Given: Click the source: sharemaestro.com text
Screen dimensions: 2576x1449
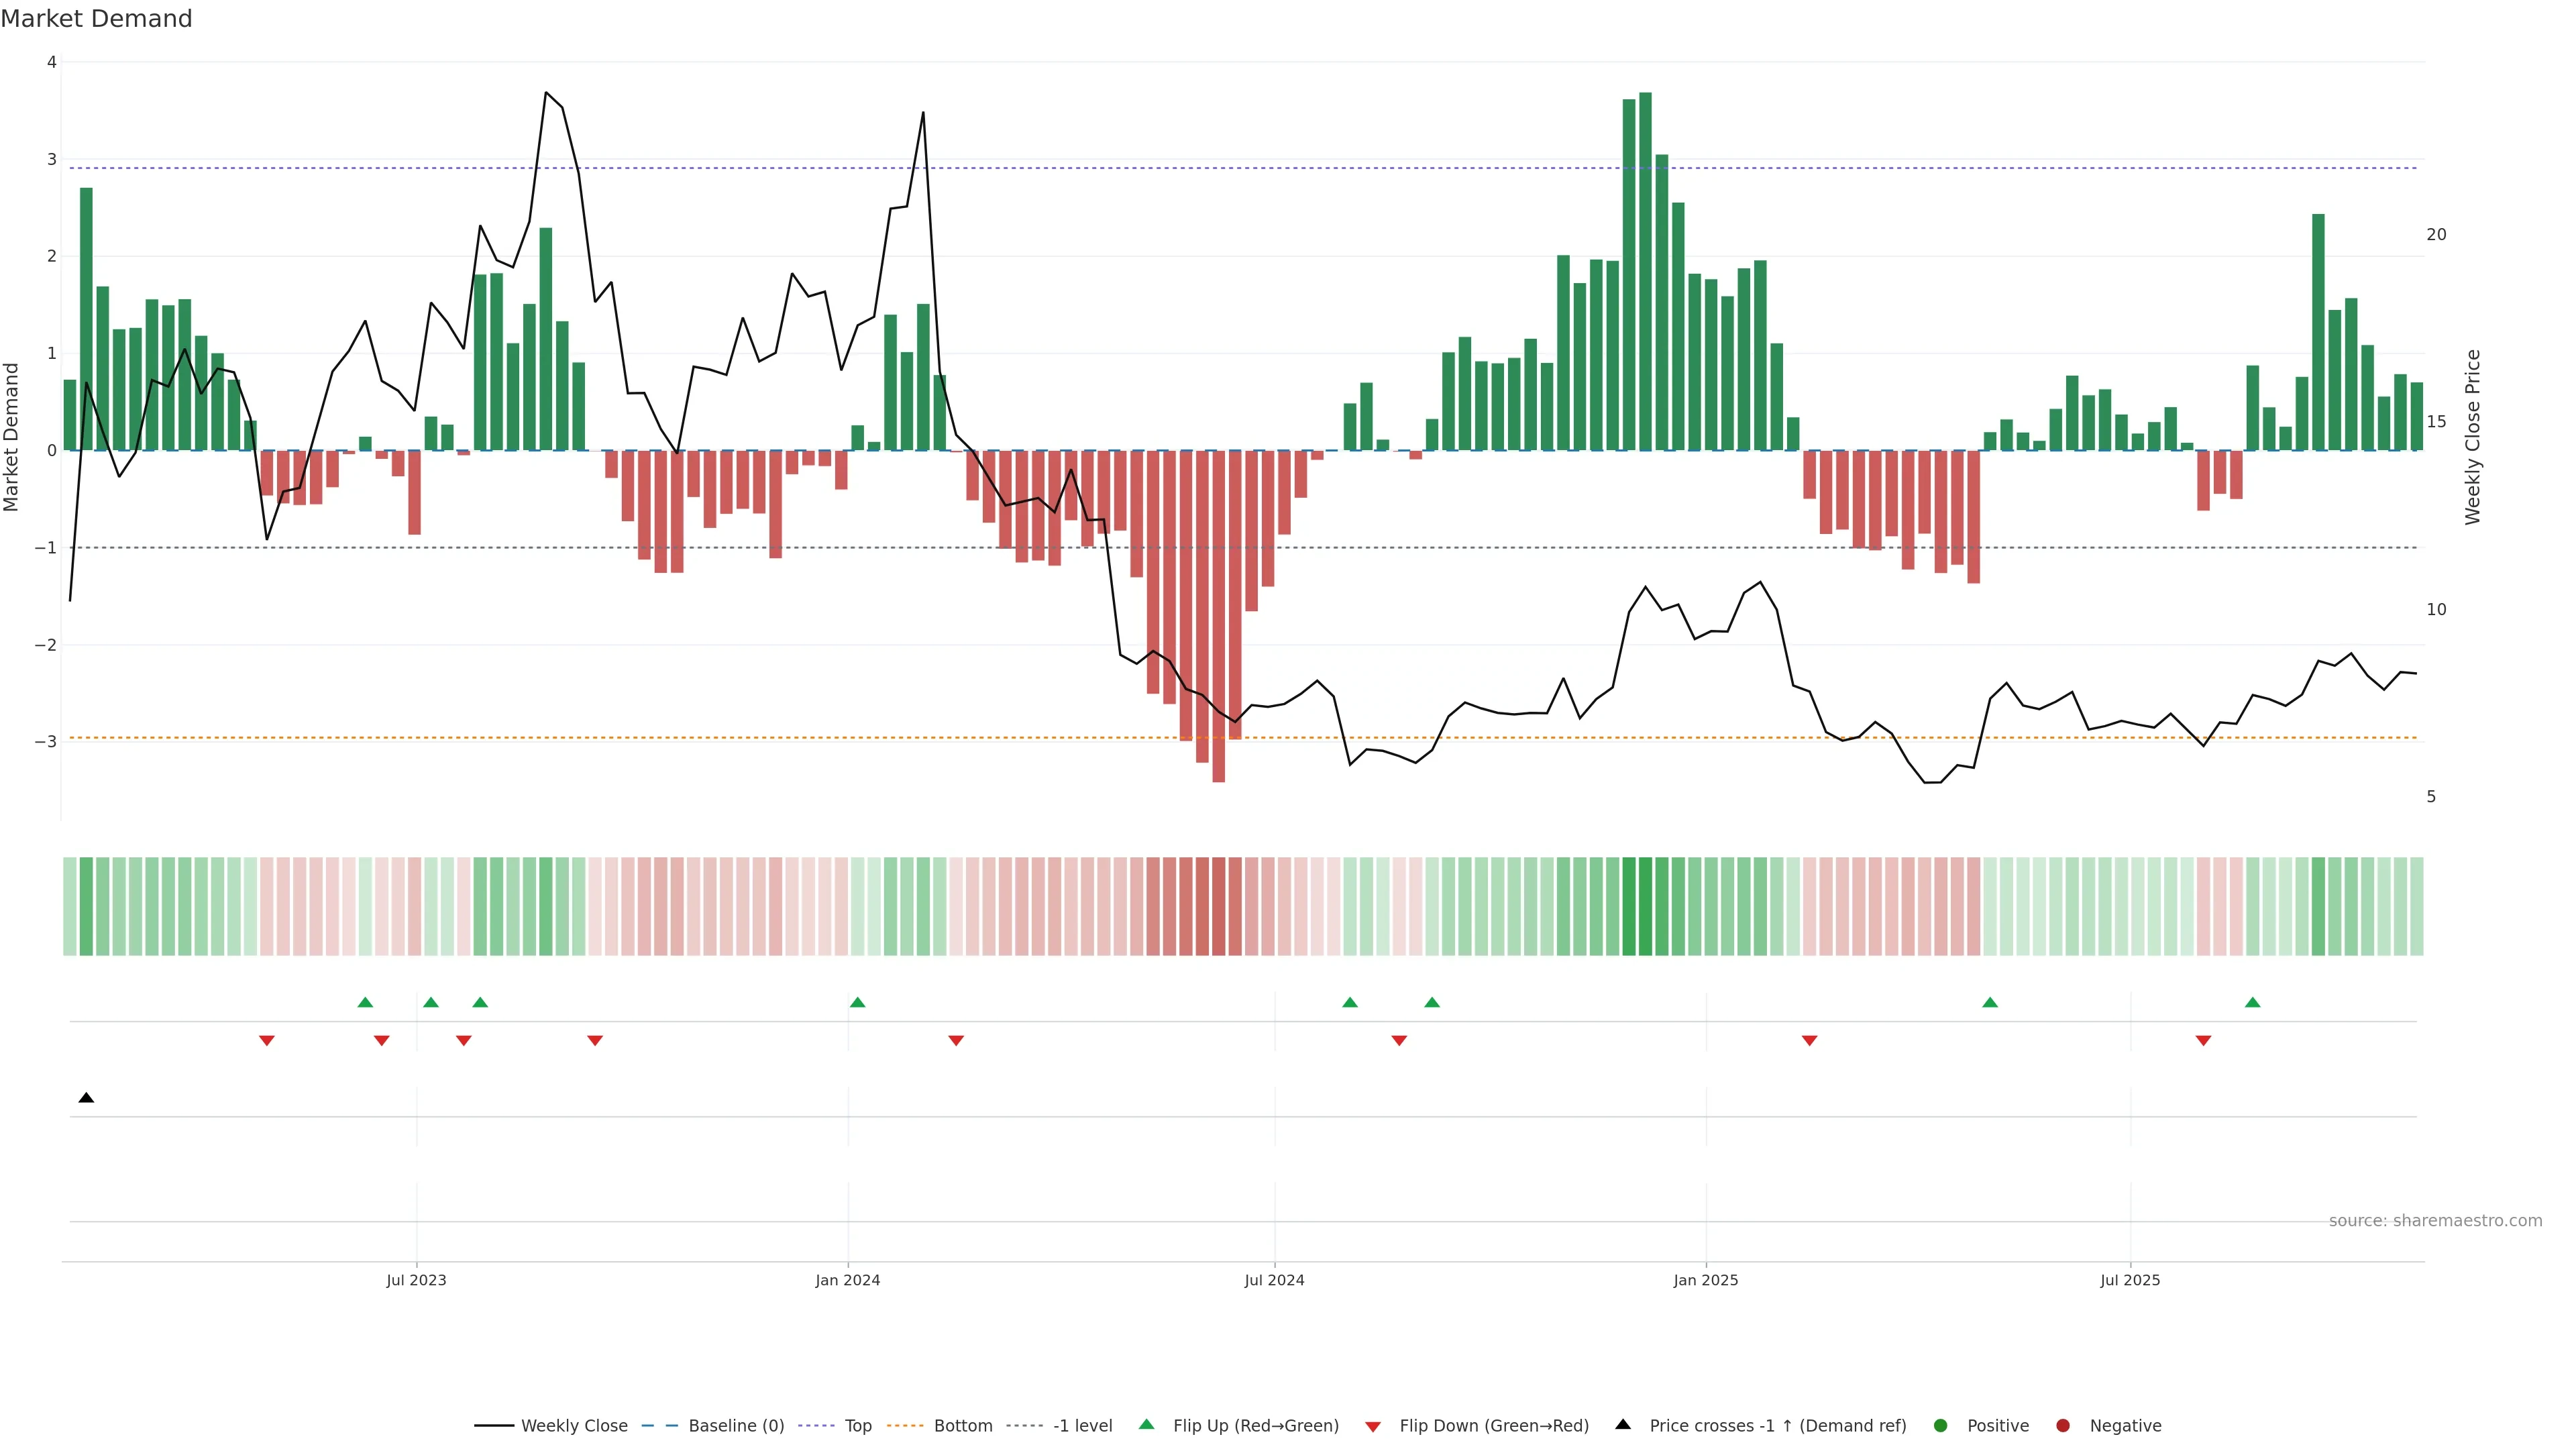Looking at the screenshot, I should pyautogui.click(x=2435, y=1220).
